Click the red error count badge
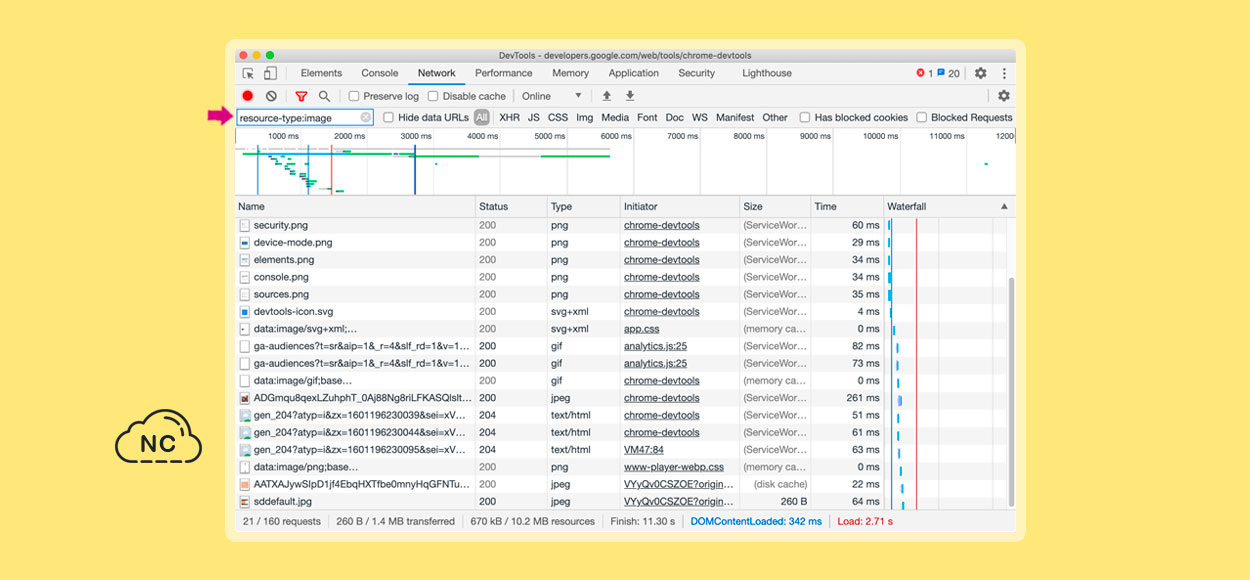1250x580 pixels. pos(924,73)
